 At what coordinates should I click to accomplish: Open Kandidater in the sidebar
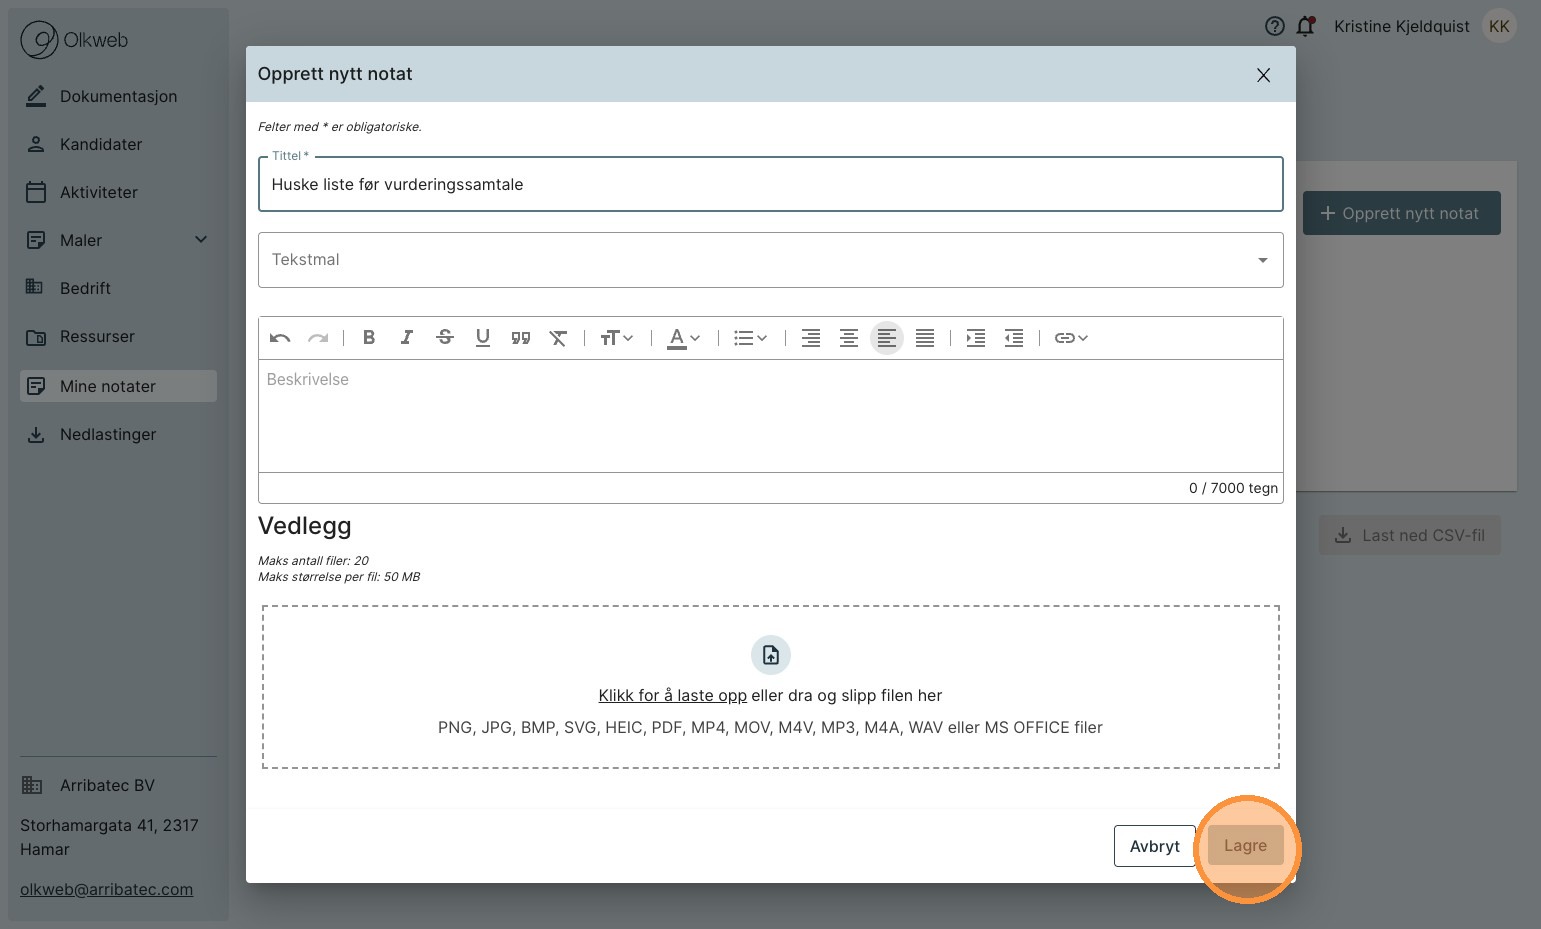click(101, 144)
